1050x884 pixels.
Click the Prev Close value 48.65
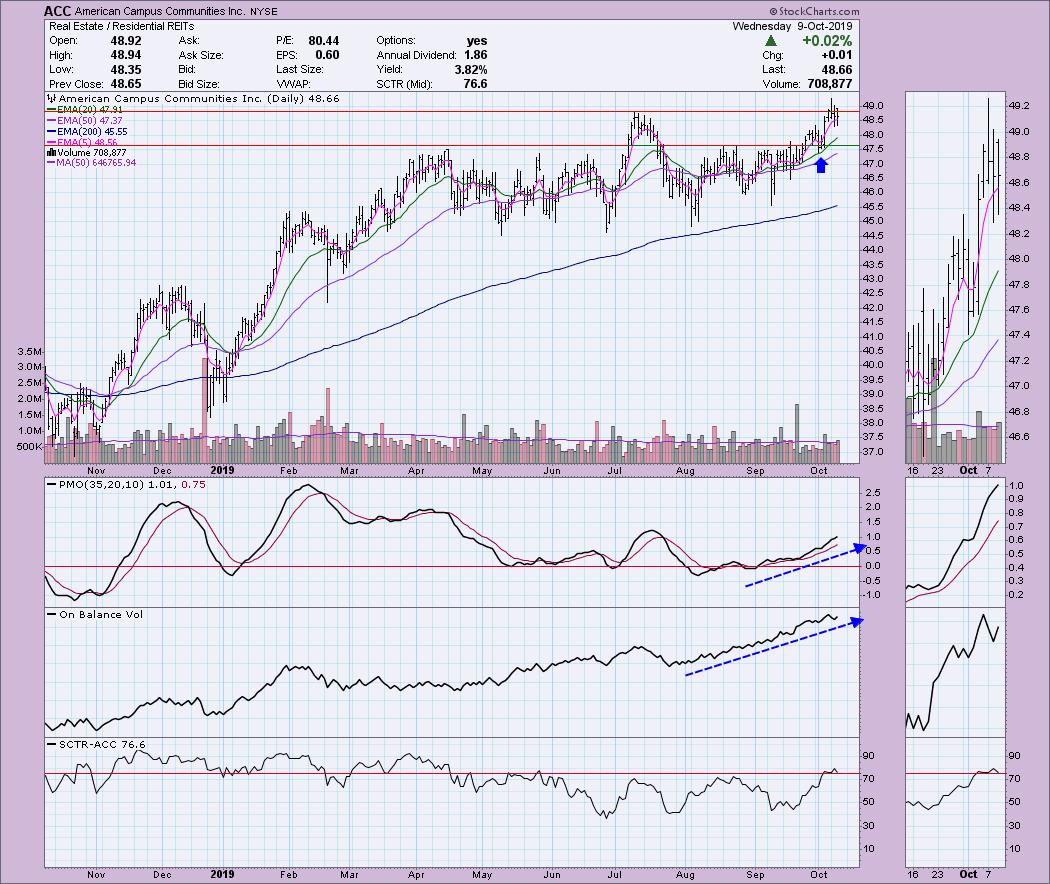[x=126, y=84]
